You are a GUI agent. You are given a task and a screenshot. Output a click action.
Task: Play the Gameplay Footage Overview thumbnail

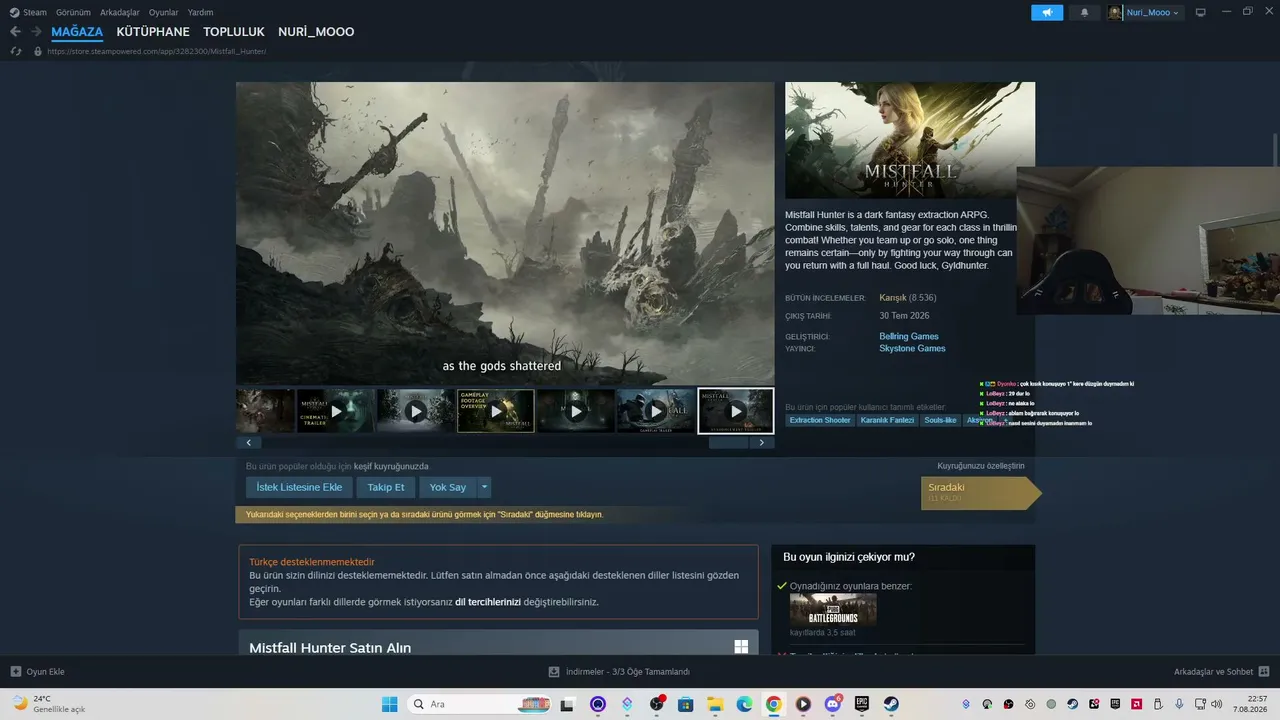[x=496, y=411]
